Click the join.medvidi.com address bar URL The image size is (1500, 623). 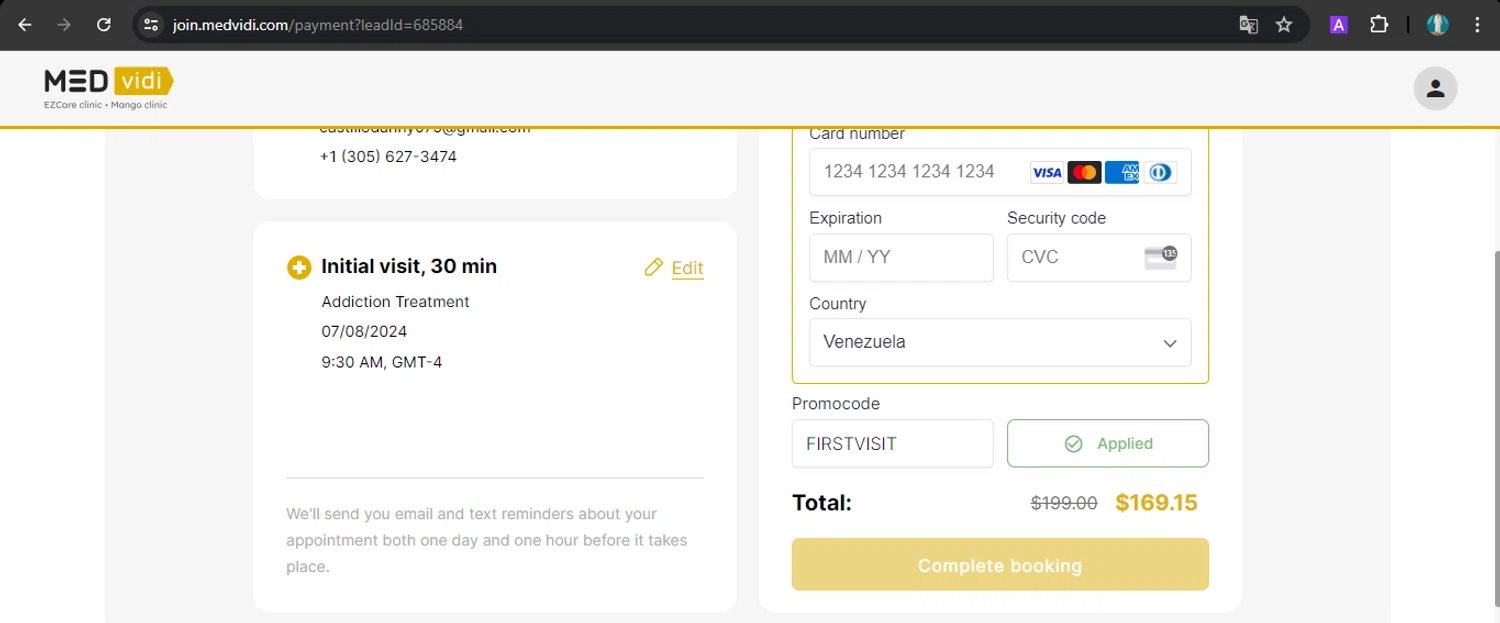coord(317,25)
